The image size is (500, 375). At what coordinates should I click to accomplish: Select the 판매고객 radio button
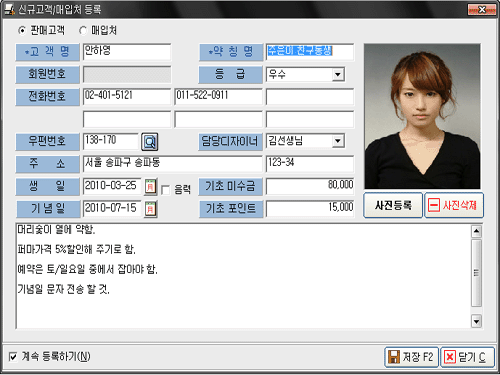22,31
